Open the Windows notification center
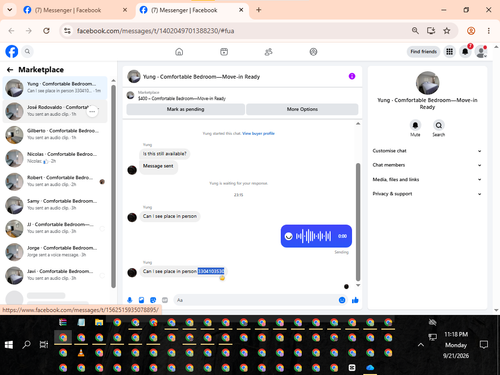The image size is (500, 375). [x=483, y=345]
